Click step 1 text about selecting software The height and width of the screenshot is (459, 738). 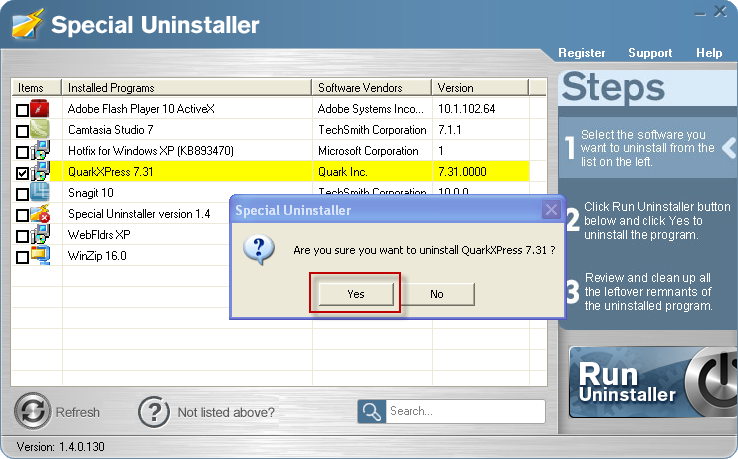pos(647,148)
